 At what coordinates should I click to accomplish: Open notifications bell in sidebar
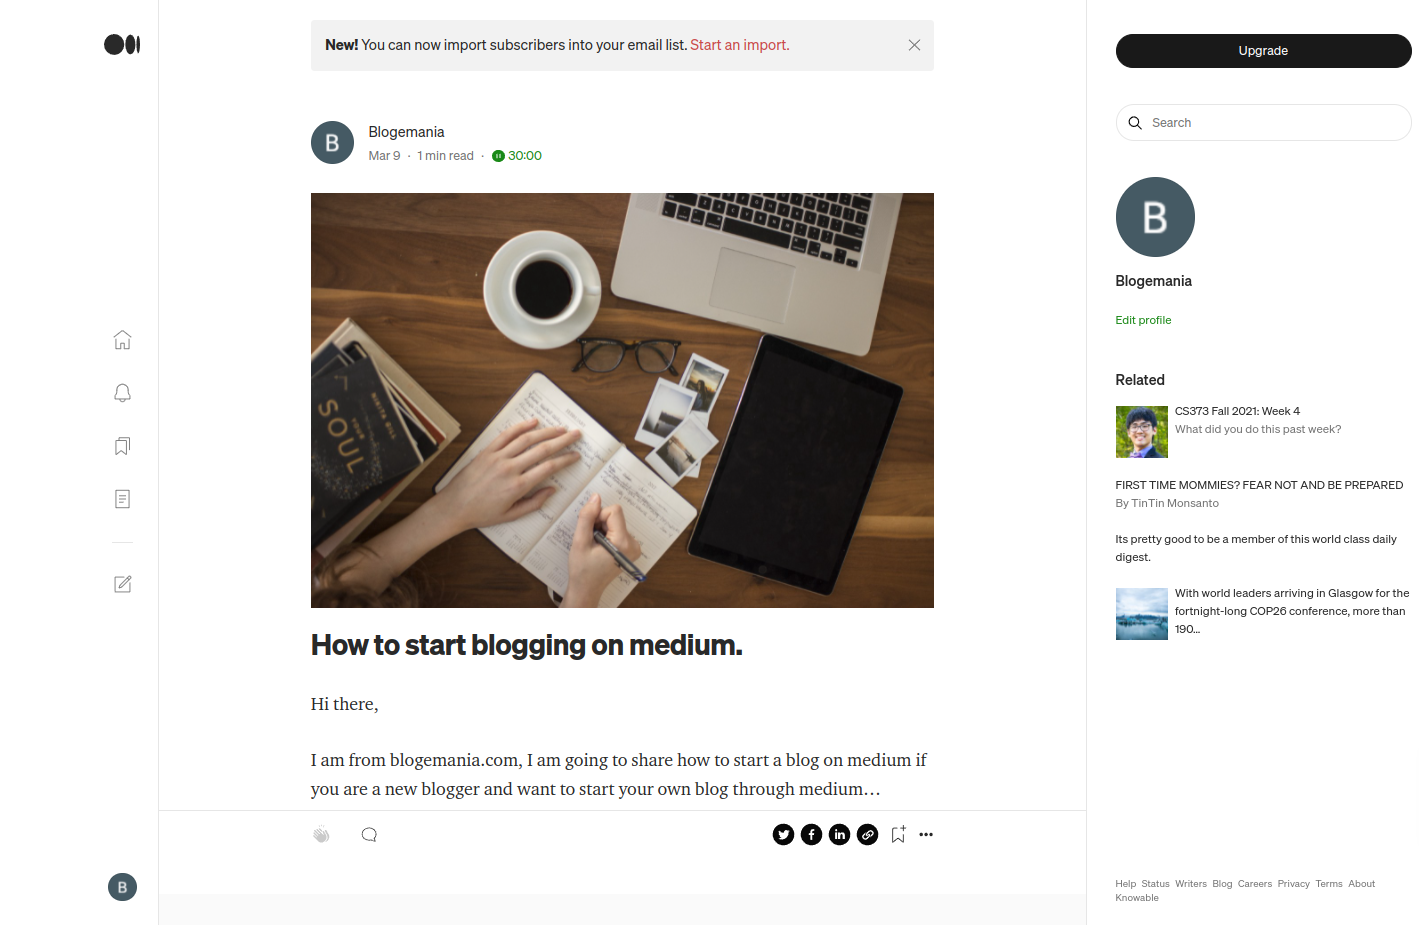click(x=122, y=393)
